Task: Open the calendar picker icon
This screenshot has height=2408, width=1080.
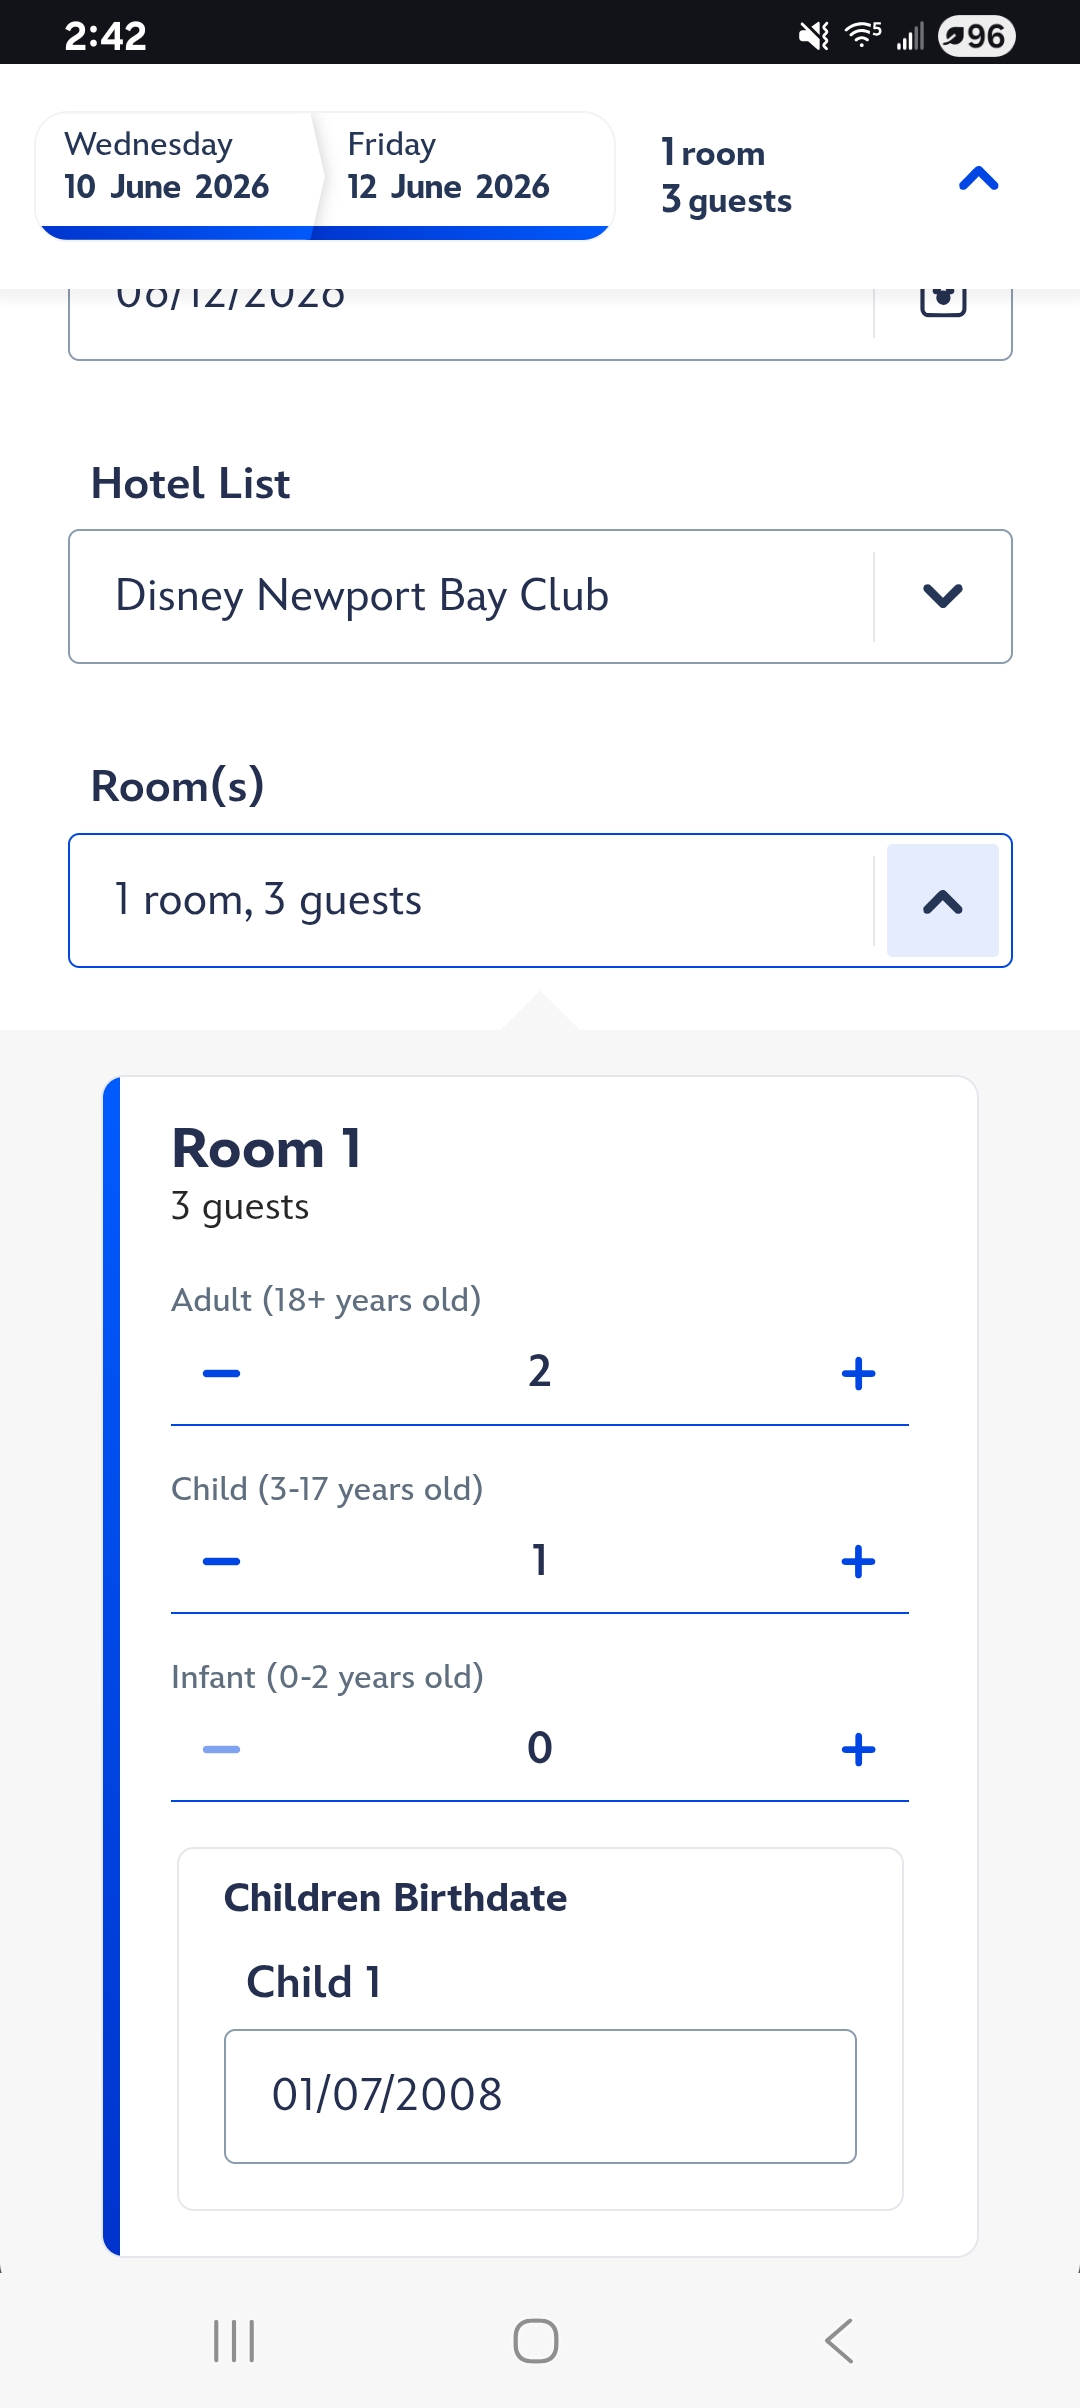Action: 942,300
